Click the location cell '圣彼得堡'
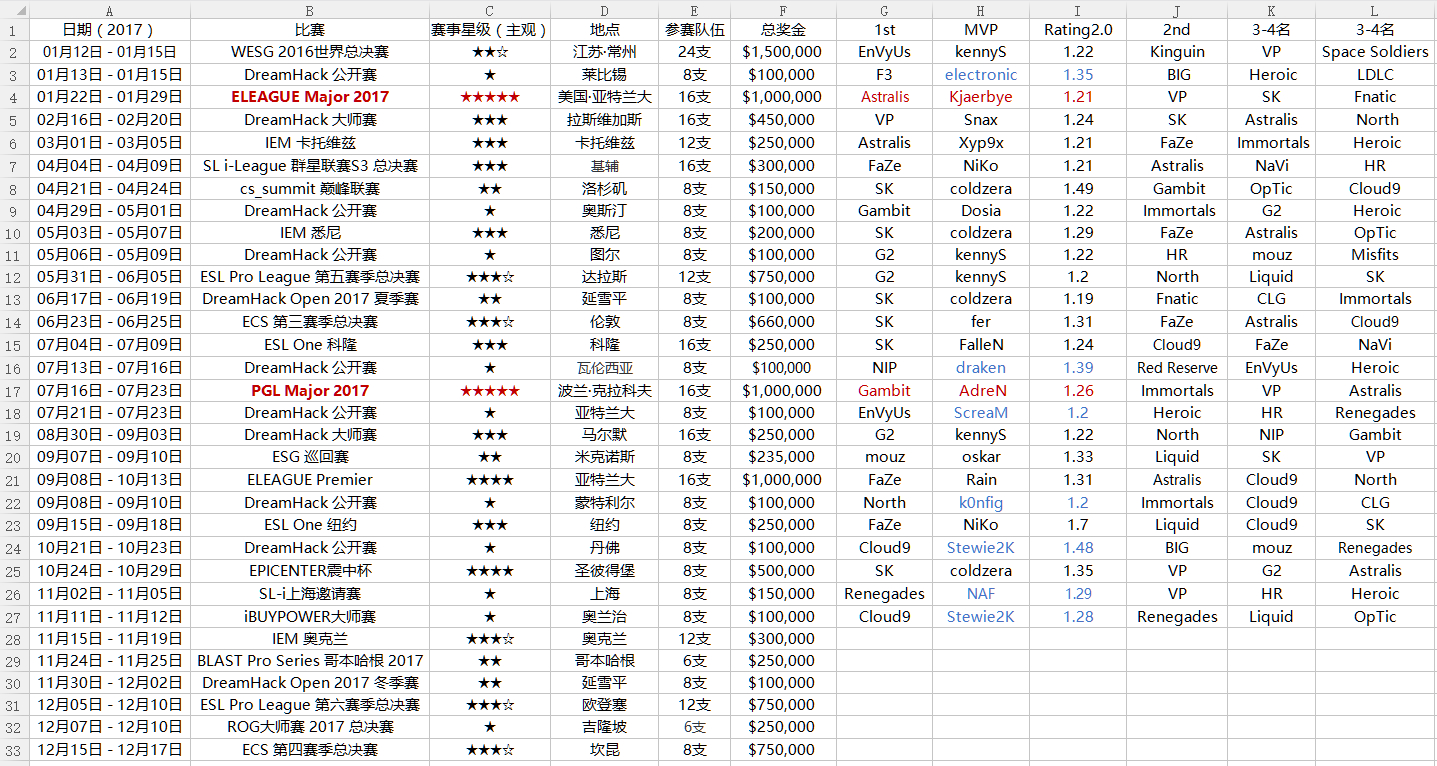This screenshot has width=1437, height=766. [604, 570]
